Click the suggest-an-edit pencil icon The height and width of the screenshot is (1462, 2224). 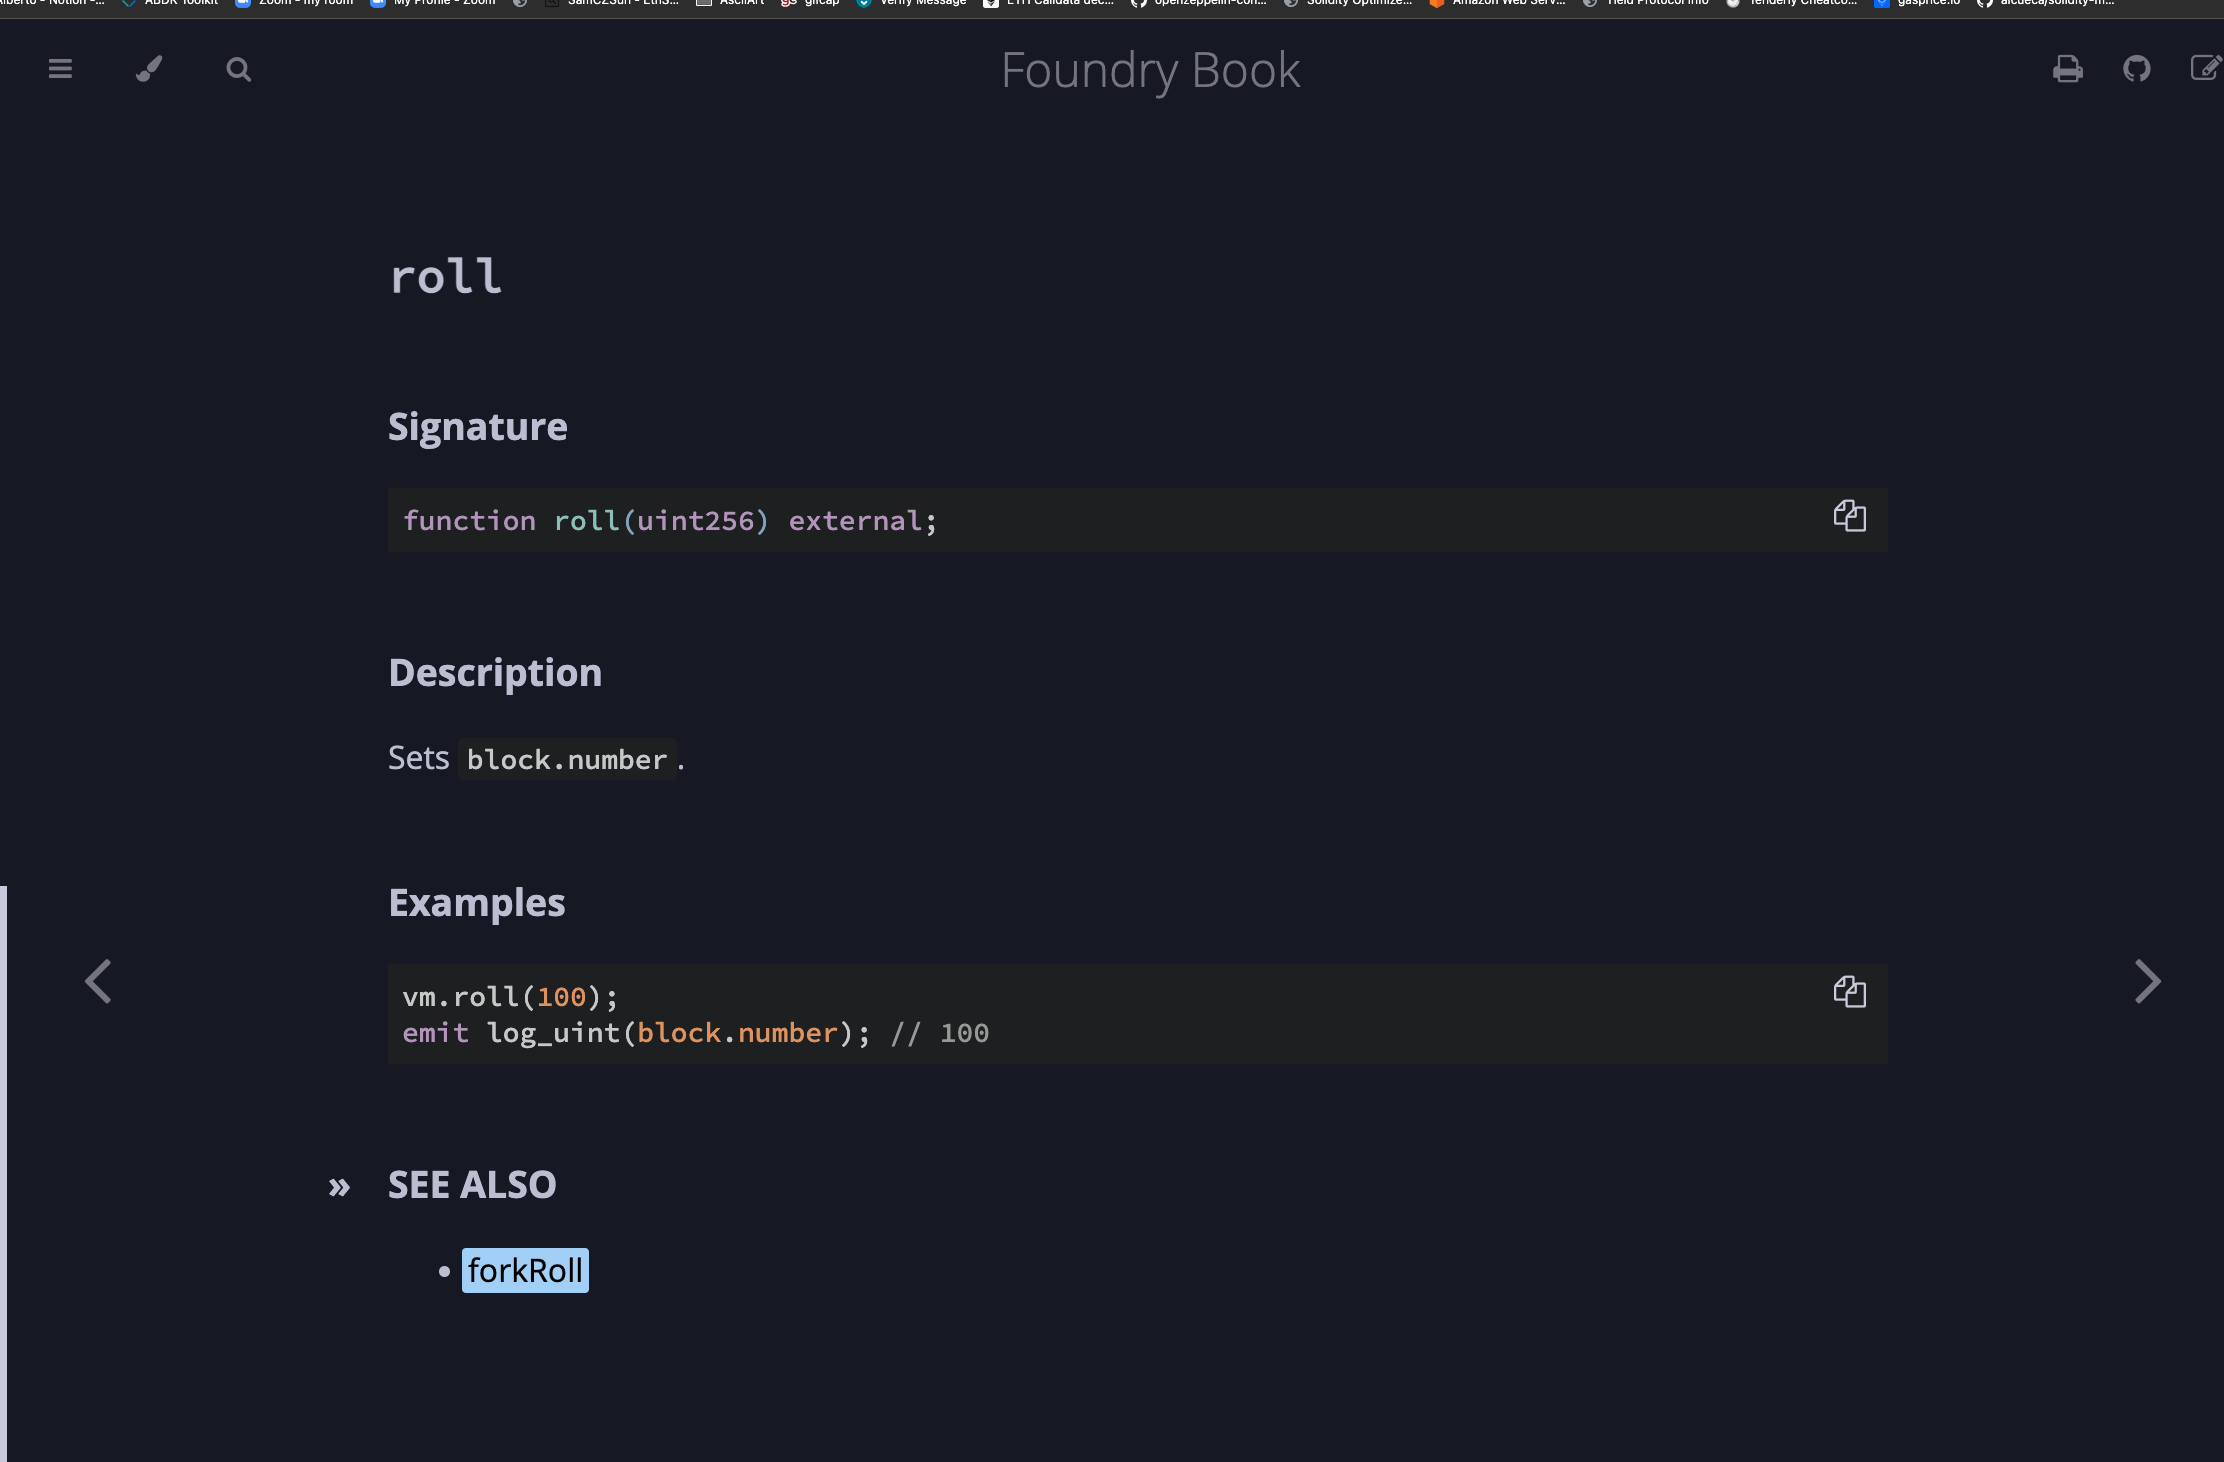pyautogui.click(x=2206, y=69)
